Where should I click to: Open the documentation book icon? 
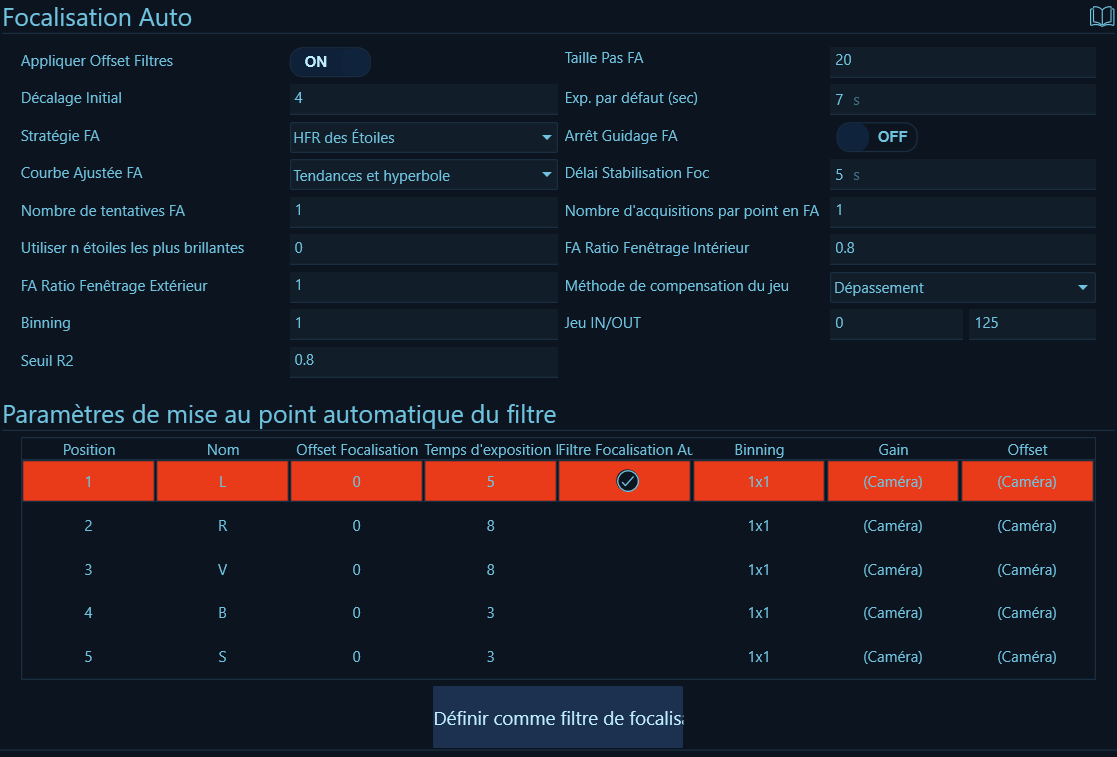click(x=1101, y=17)
